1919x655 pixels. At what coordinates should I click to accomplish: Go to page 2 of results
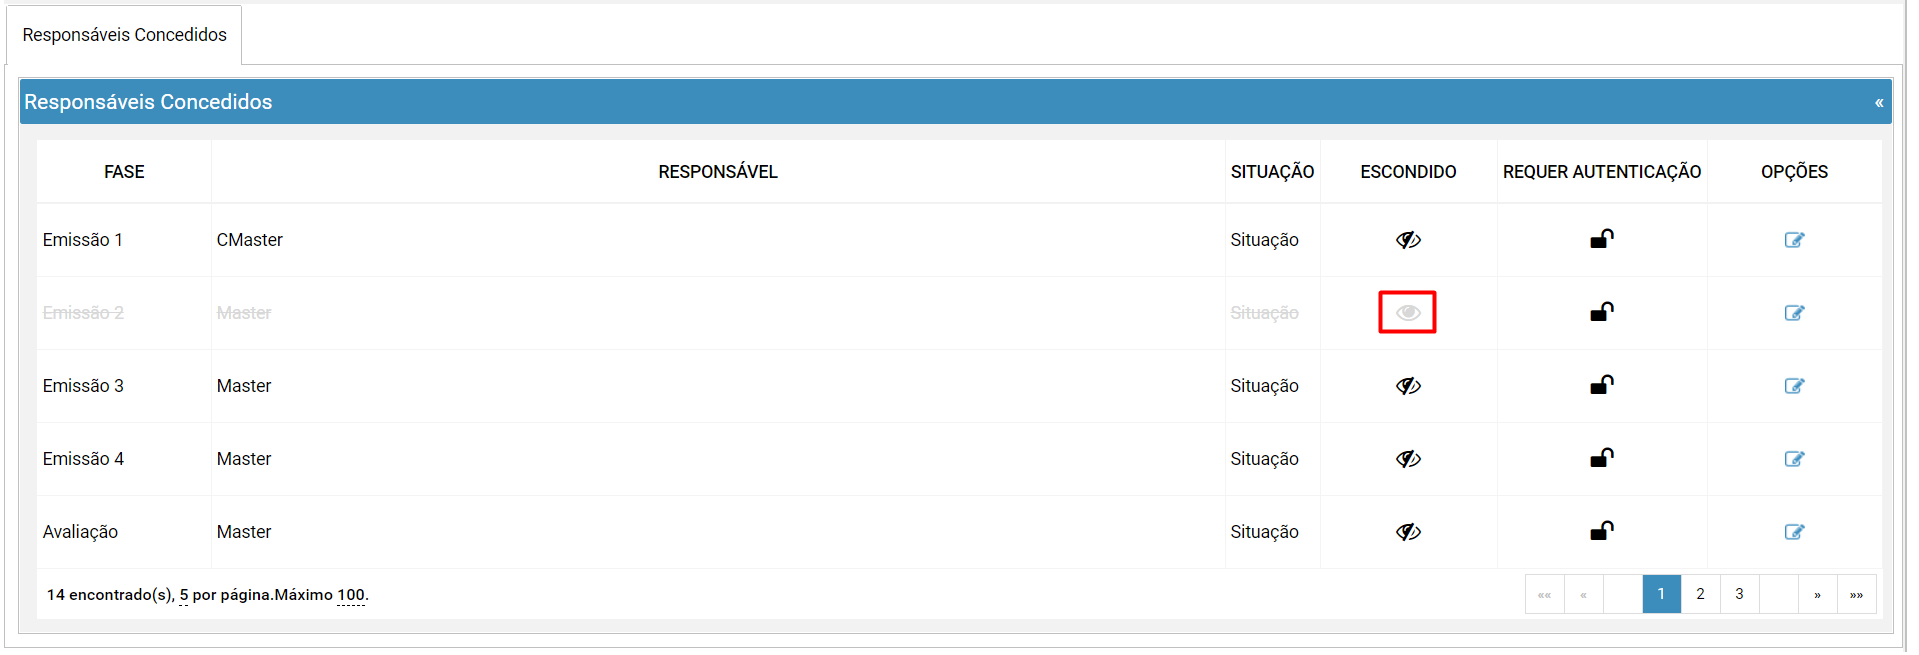point(1700,594)
